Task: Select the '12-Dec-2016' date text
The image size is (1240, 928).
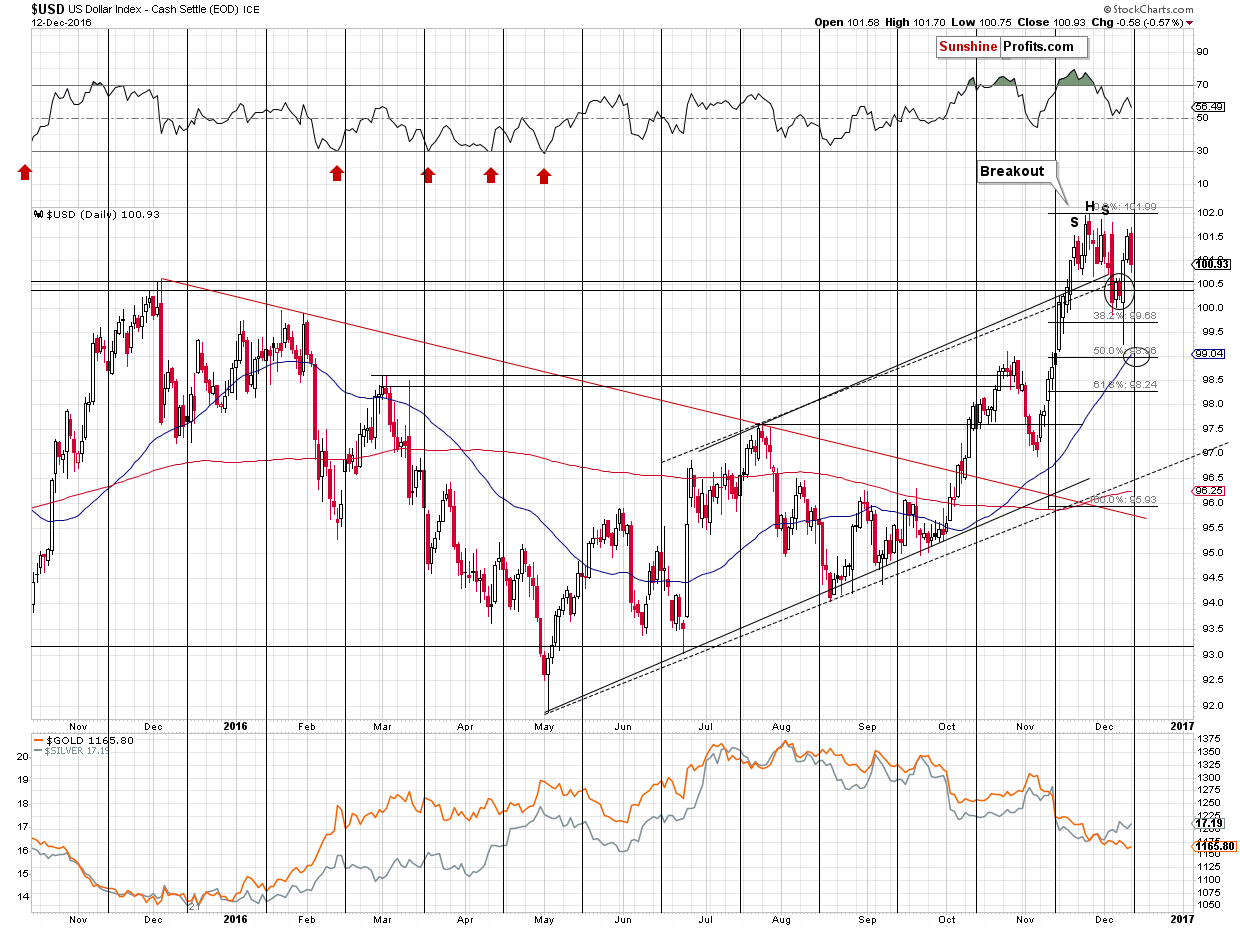Action: point(62,22)
